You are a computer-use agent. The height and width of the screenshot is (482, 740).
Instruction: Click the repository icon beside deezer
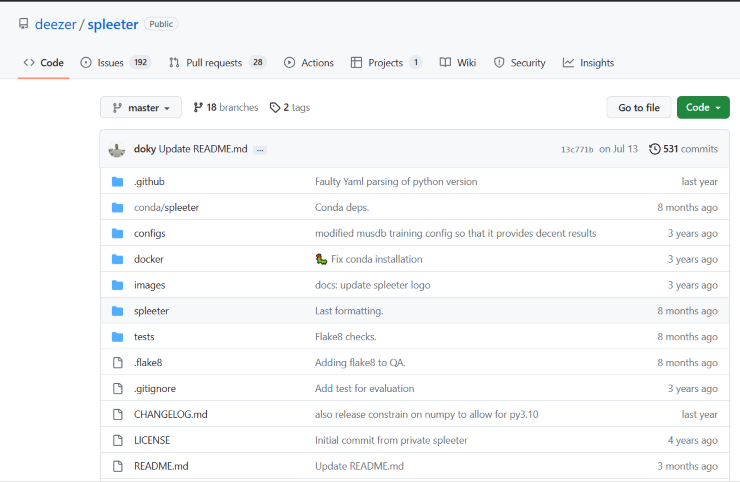tap(24, 24)
